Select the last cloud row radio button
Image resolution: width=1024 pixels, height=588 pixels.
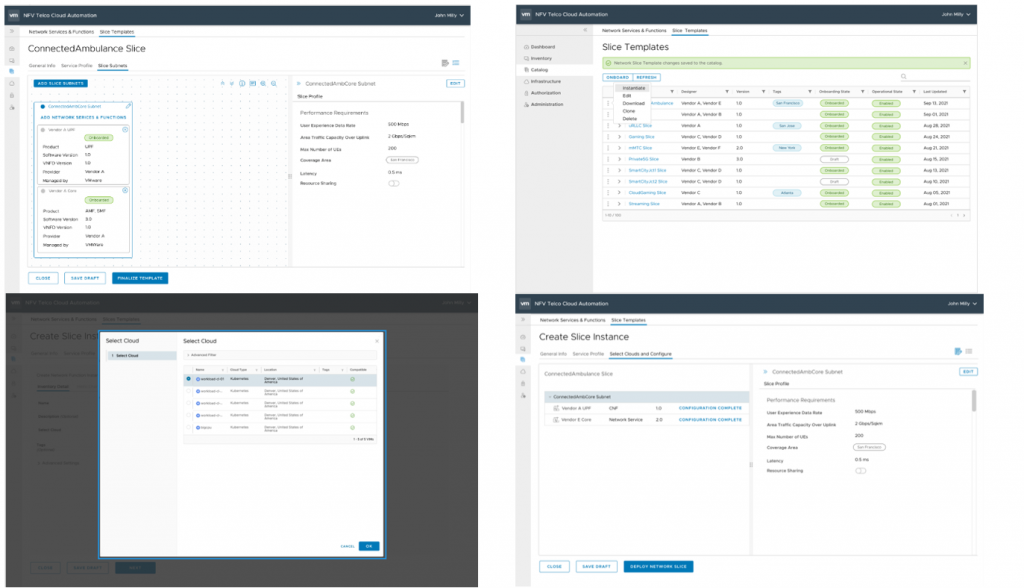tap(189, 427)
